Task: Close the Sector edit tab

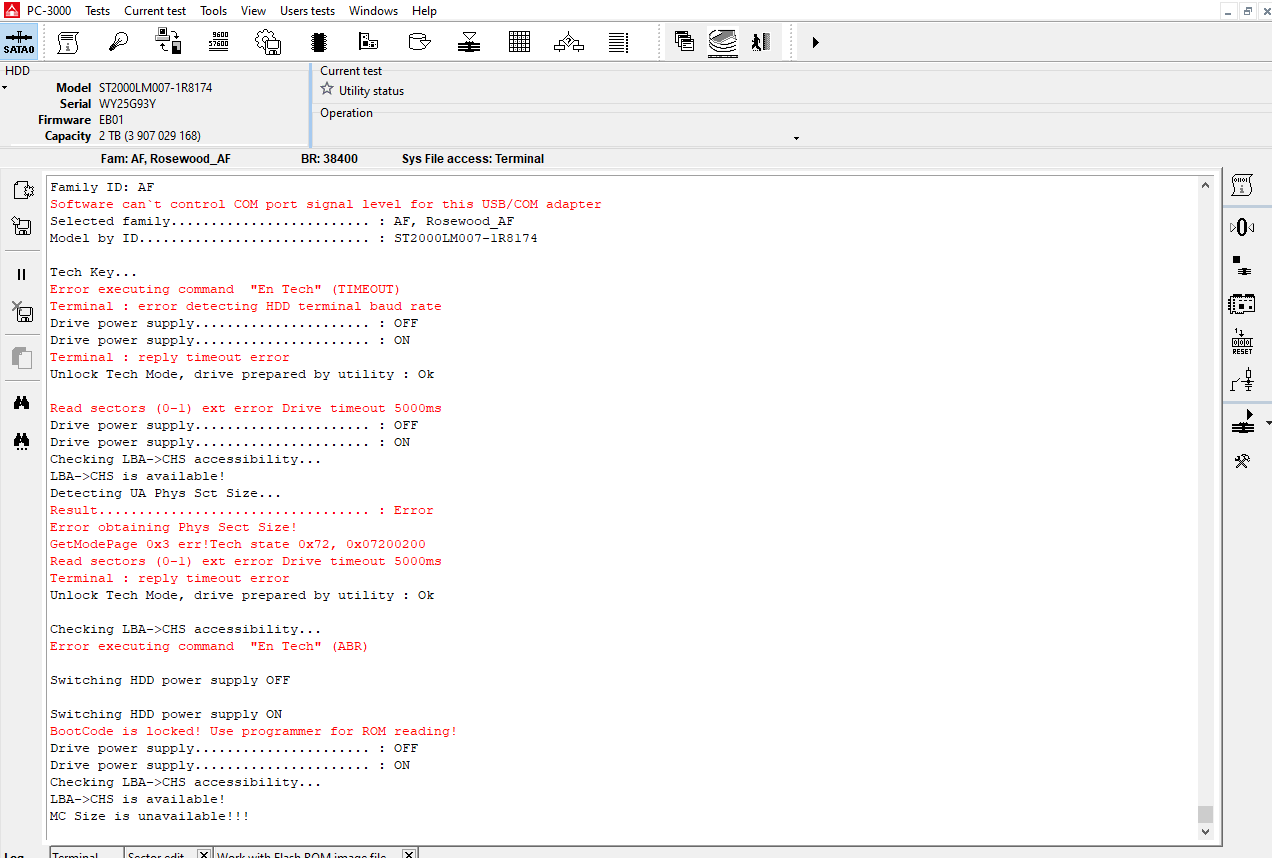Action: coord(204,854)
